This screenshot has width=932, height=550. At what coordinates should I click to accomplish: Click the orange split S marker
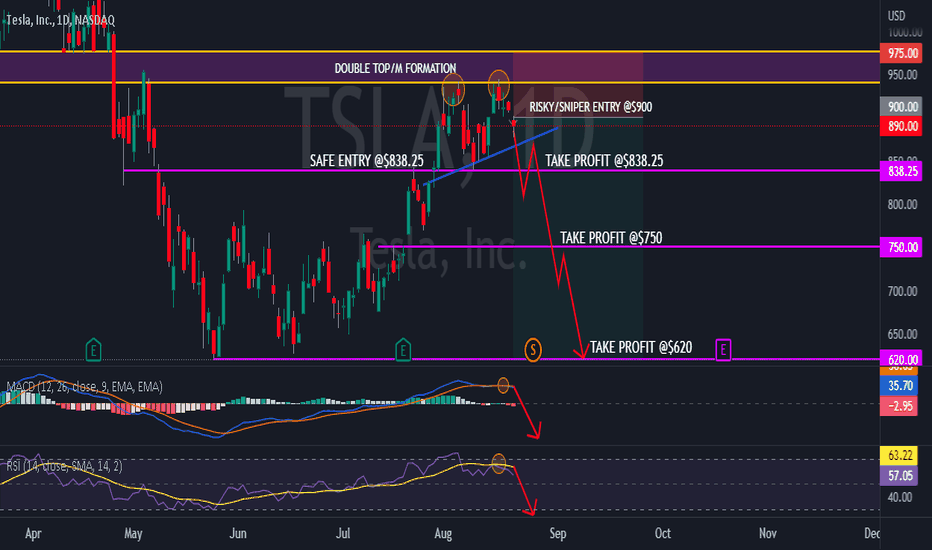tap(533, 350)
